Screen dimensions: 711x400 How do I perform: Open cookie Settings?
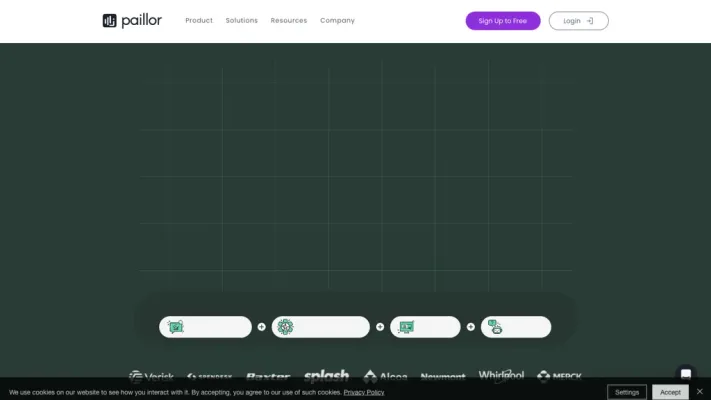[x=627, y=392]
